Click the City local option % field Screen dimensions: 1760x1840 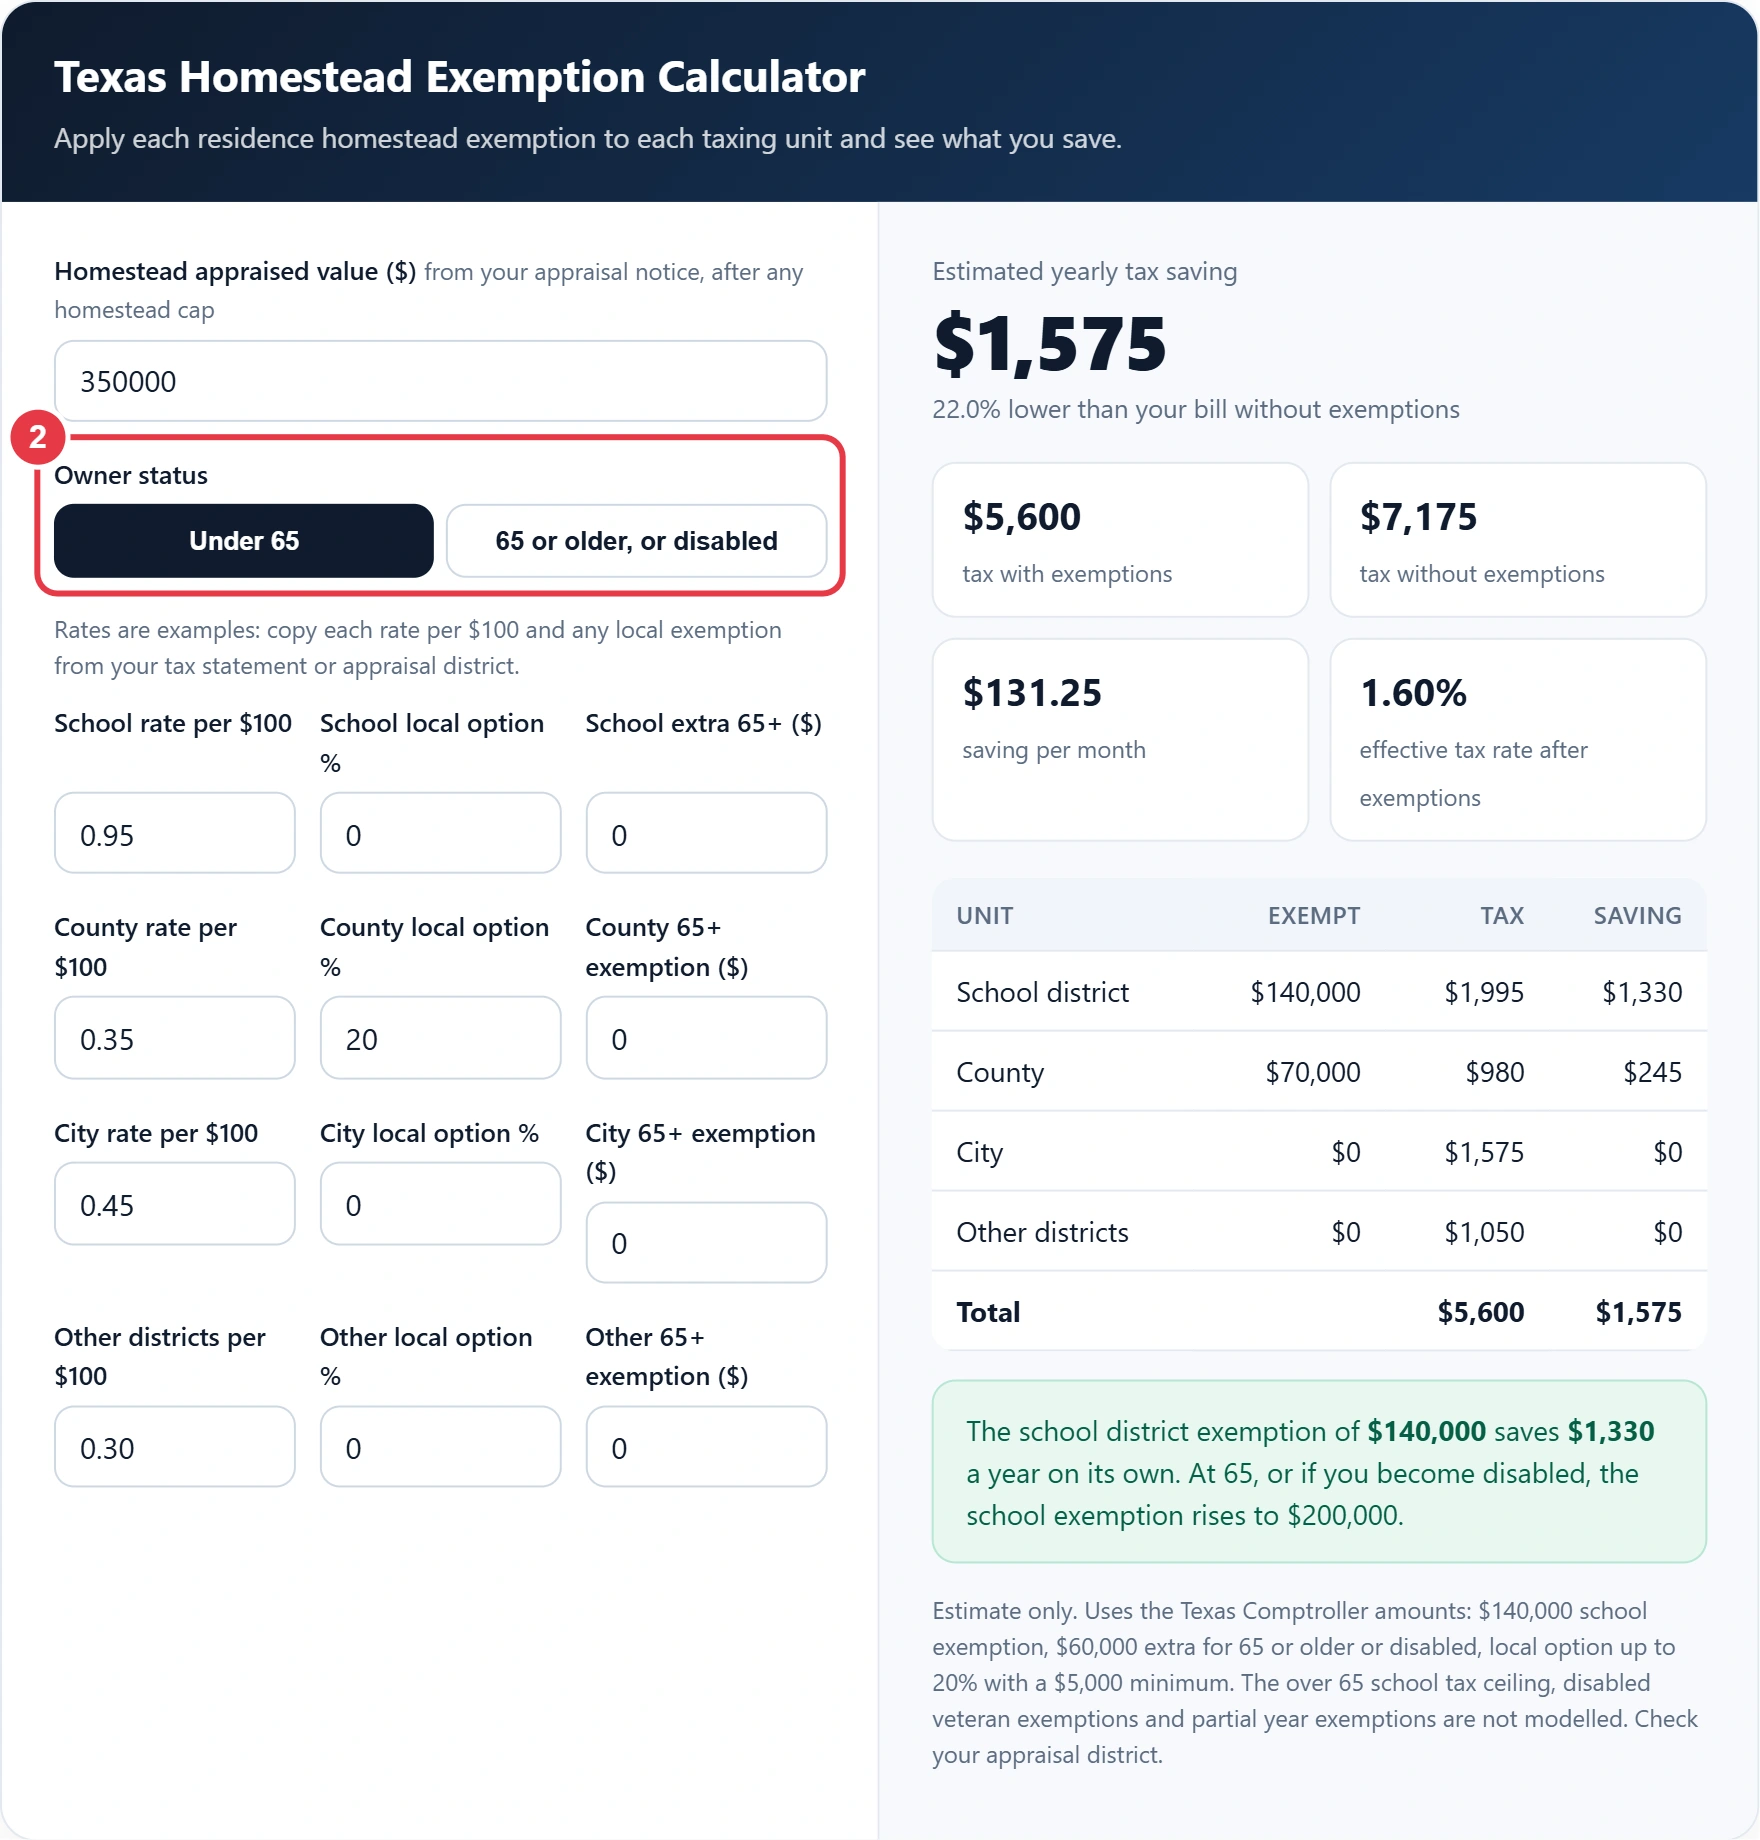(440, 1204)
